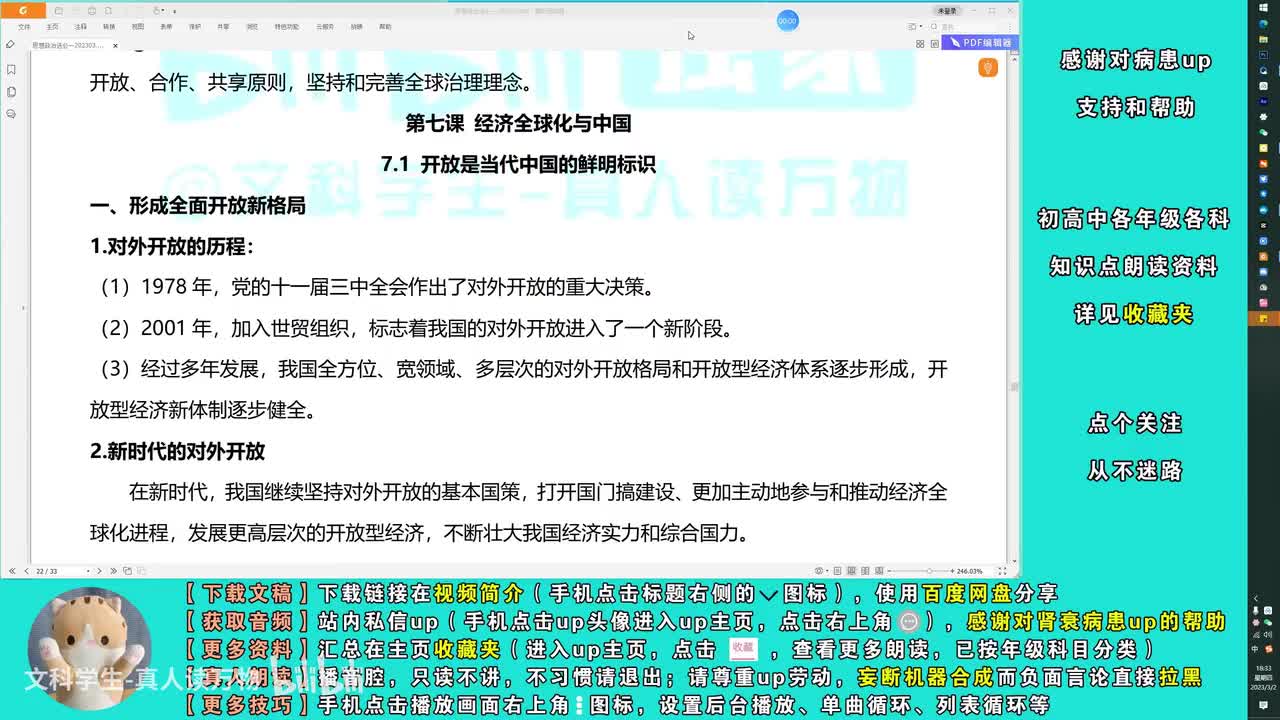Go to the next page
The height and width of the screenshot is (720, 1280).
99,571
